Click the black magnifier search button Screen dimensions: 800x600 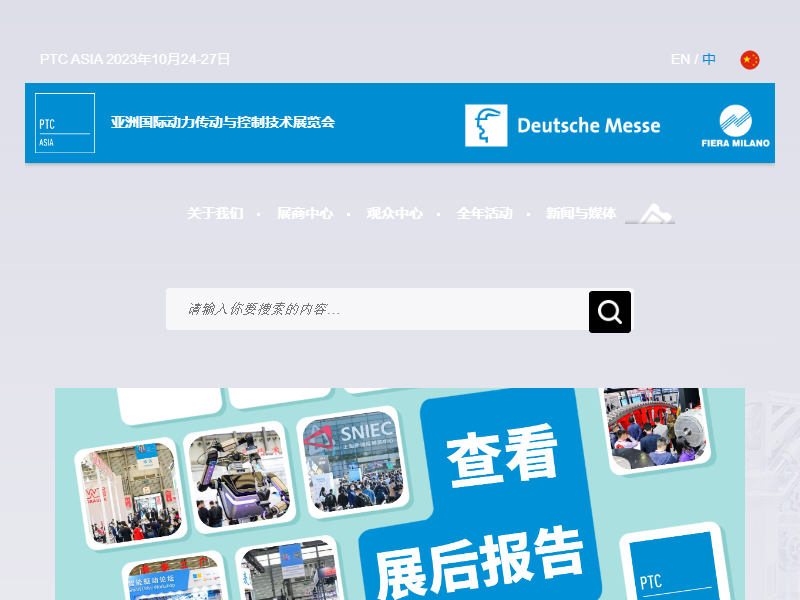coord(610,312)
